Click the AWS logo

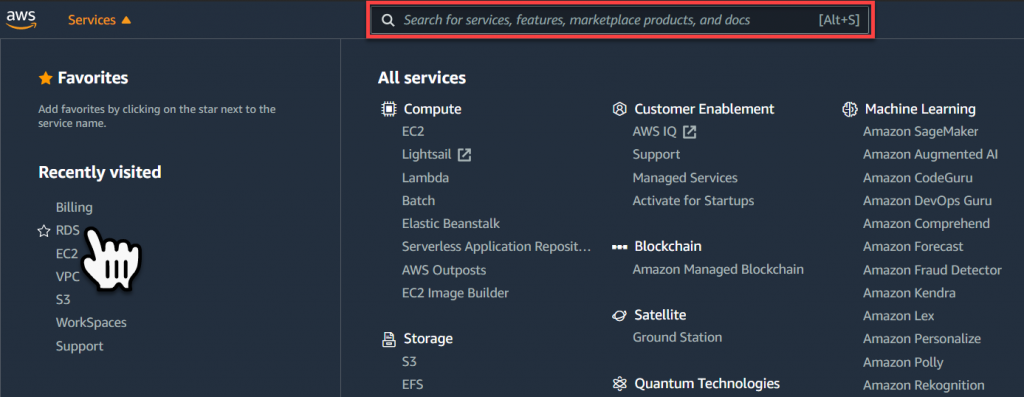pyautogui.click(x=22, y=20)
